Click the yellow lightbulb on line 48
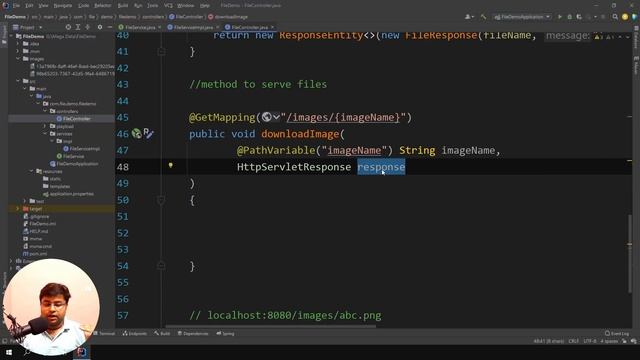Screen dimensions: 640x360 [x=171, y=165]
